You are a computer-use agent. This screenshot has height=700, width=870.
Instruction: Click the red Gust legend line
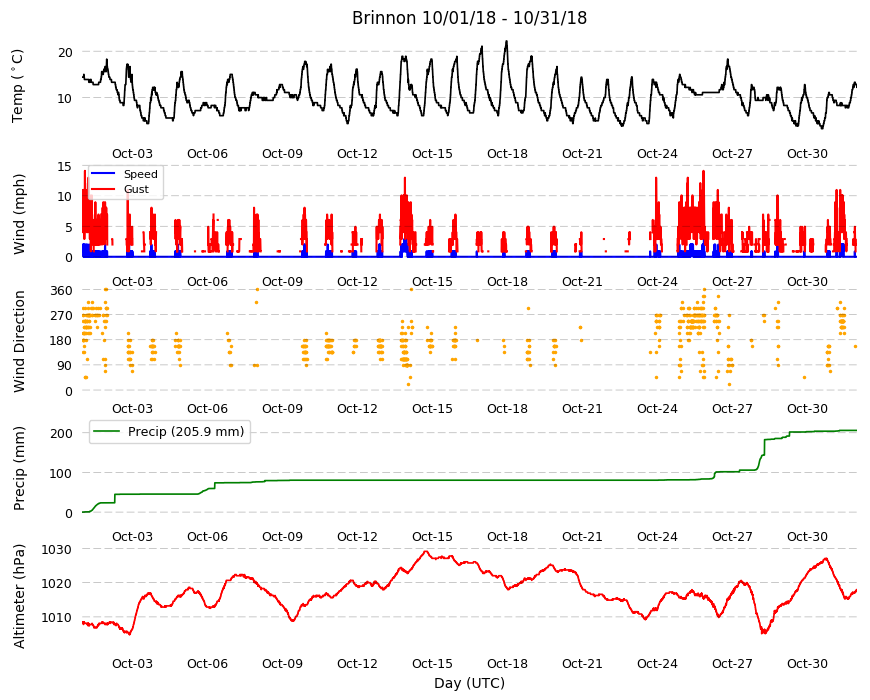103,189
